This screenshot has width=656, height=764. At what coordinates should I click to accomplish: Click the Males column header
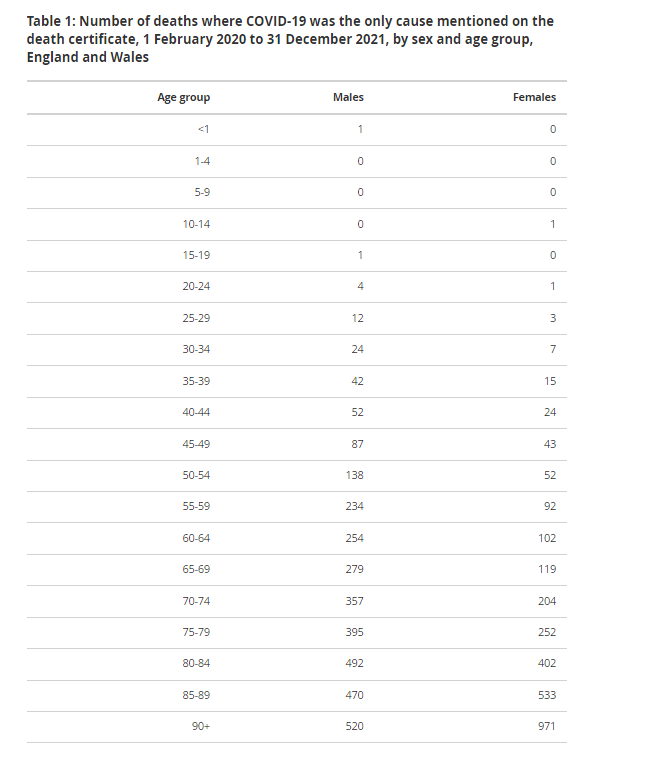coord(348,98)
